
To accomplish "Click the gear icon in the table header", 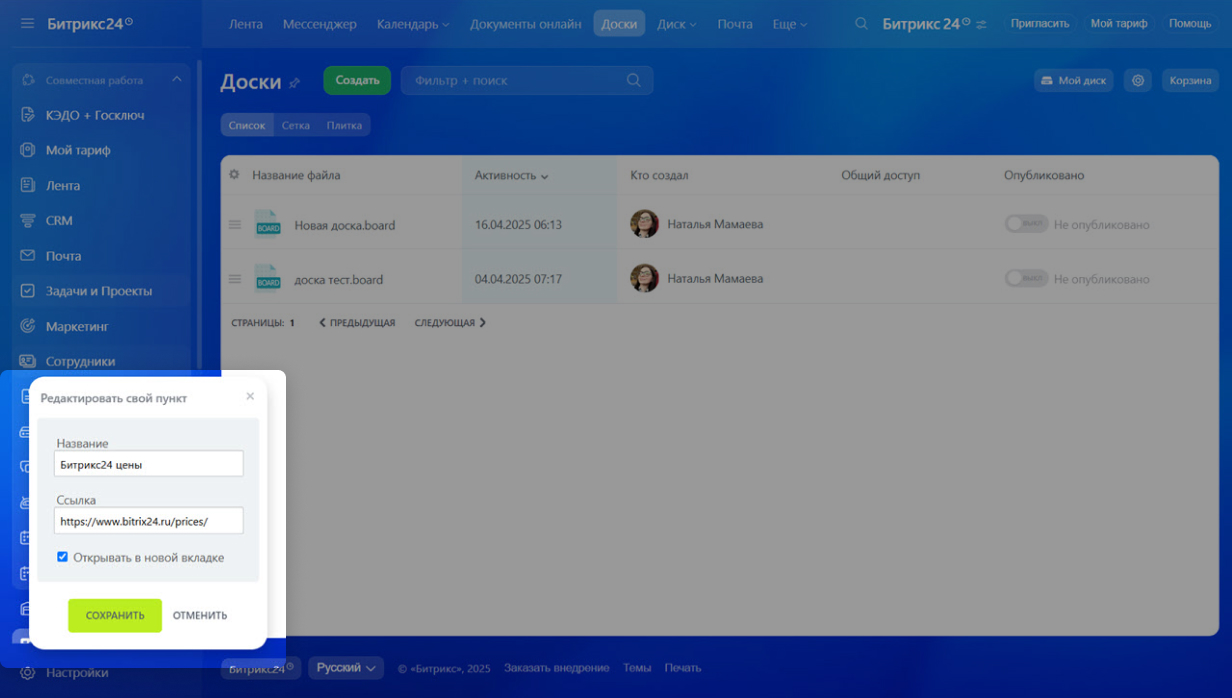I will click(x=234, y=174).
